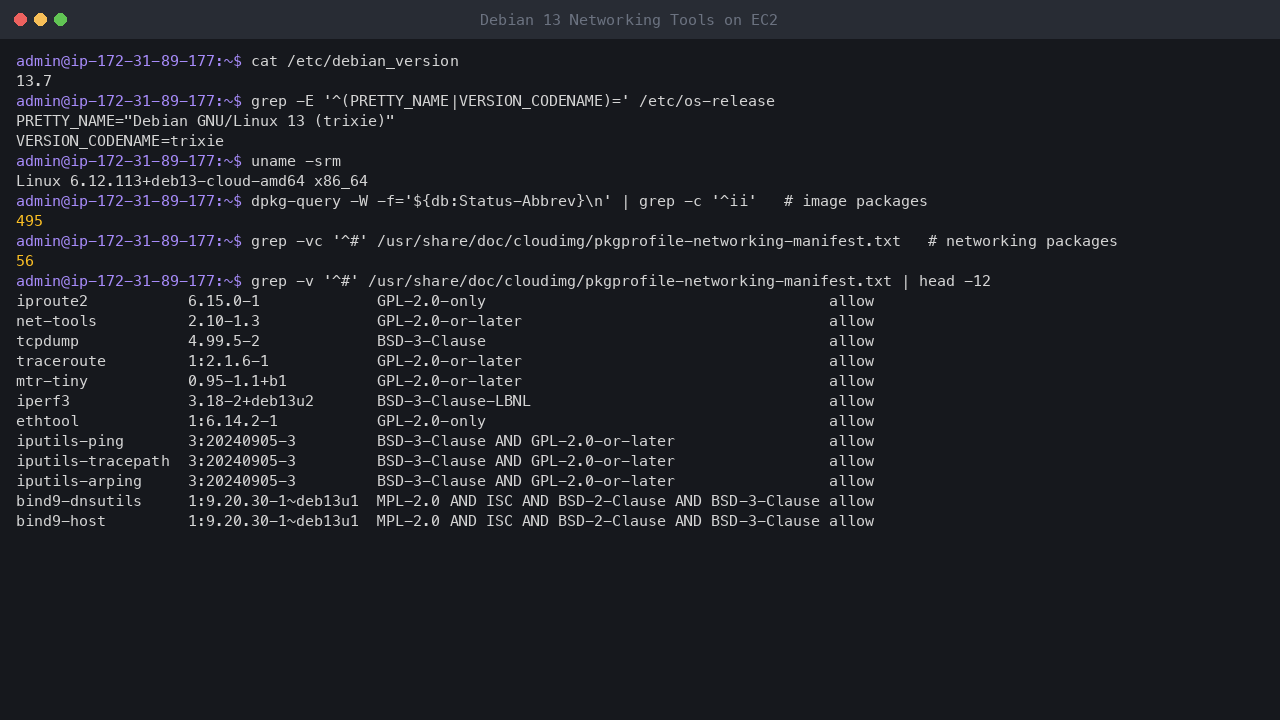Click the 'tcpdump' package name

47,341
